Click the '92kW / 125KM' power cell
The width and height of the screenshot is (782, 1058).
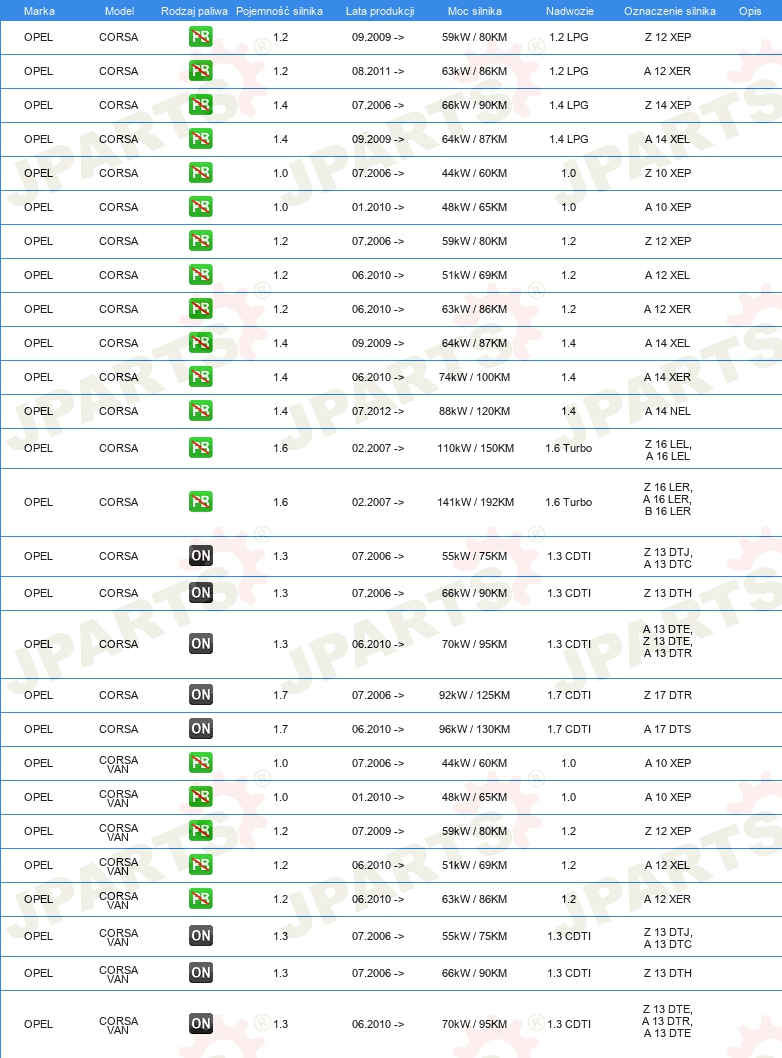pos(474,695)
